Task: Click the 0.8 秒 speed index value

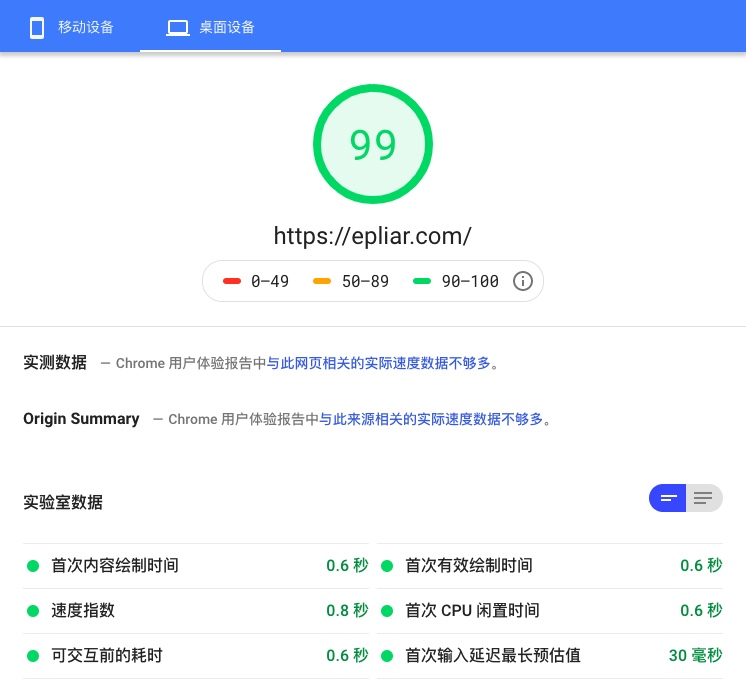Action: [x=347, y=610]
